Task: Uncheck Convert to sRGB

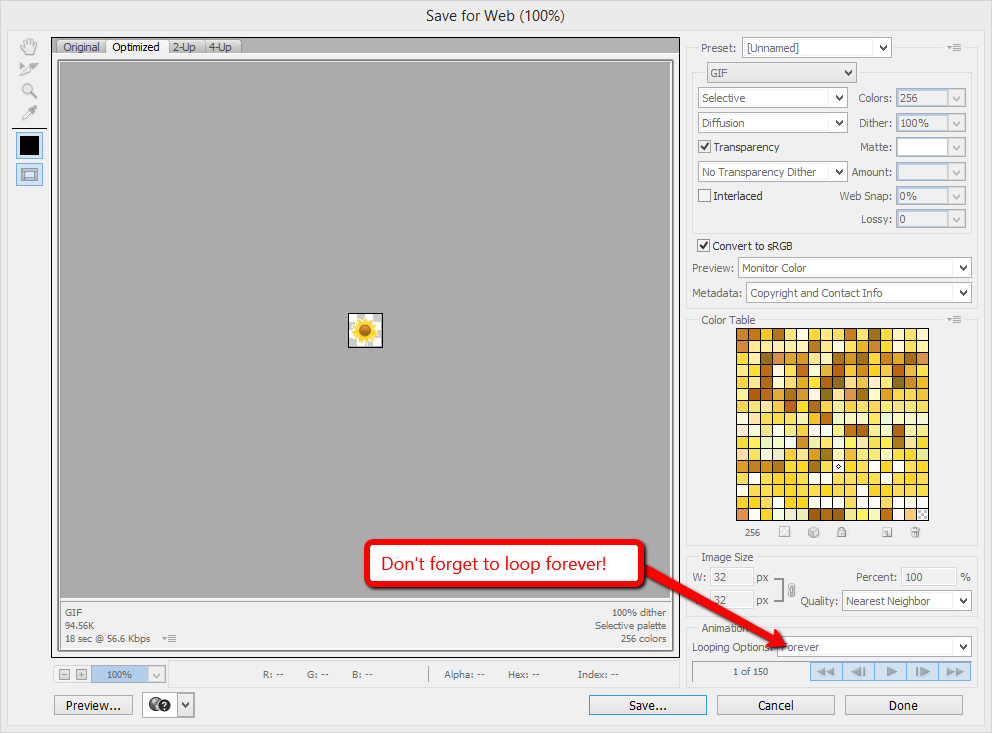Action: pos(704,246)
